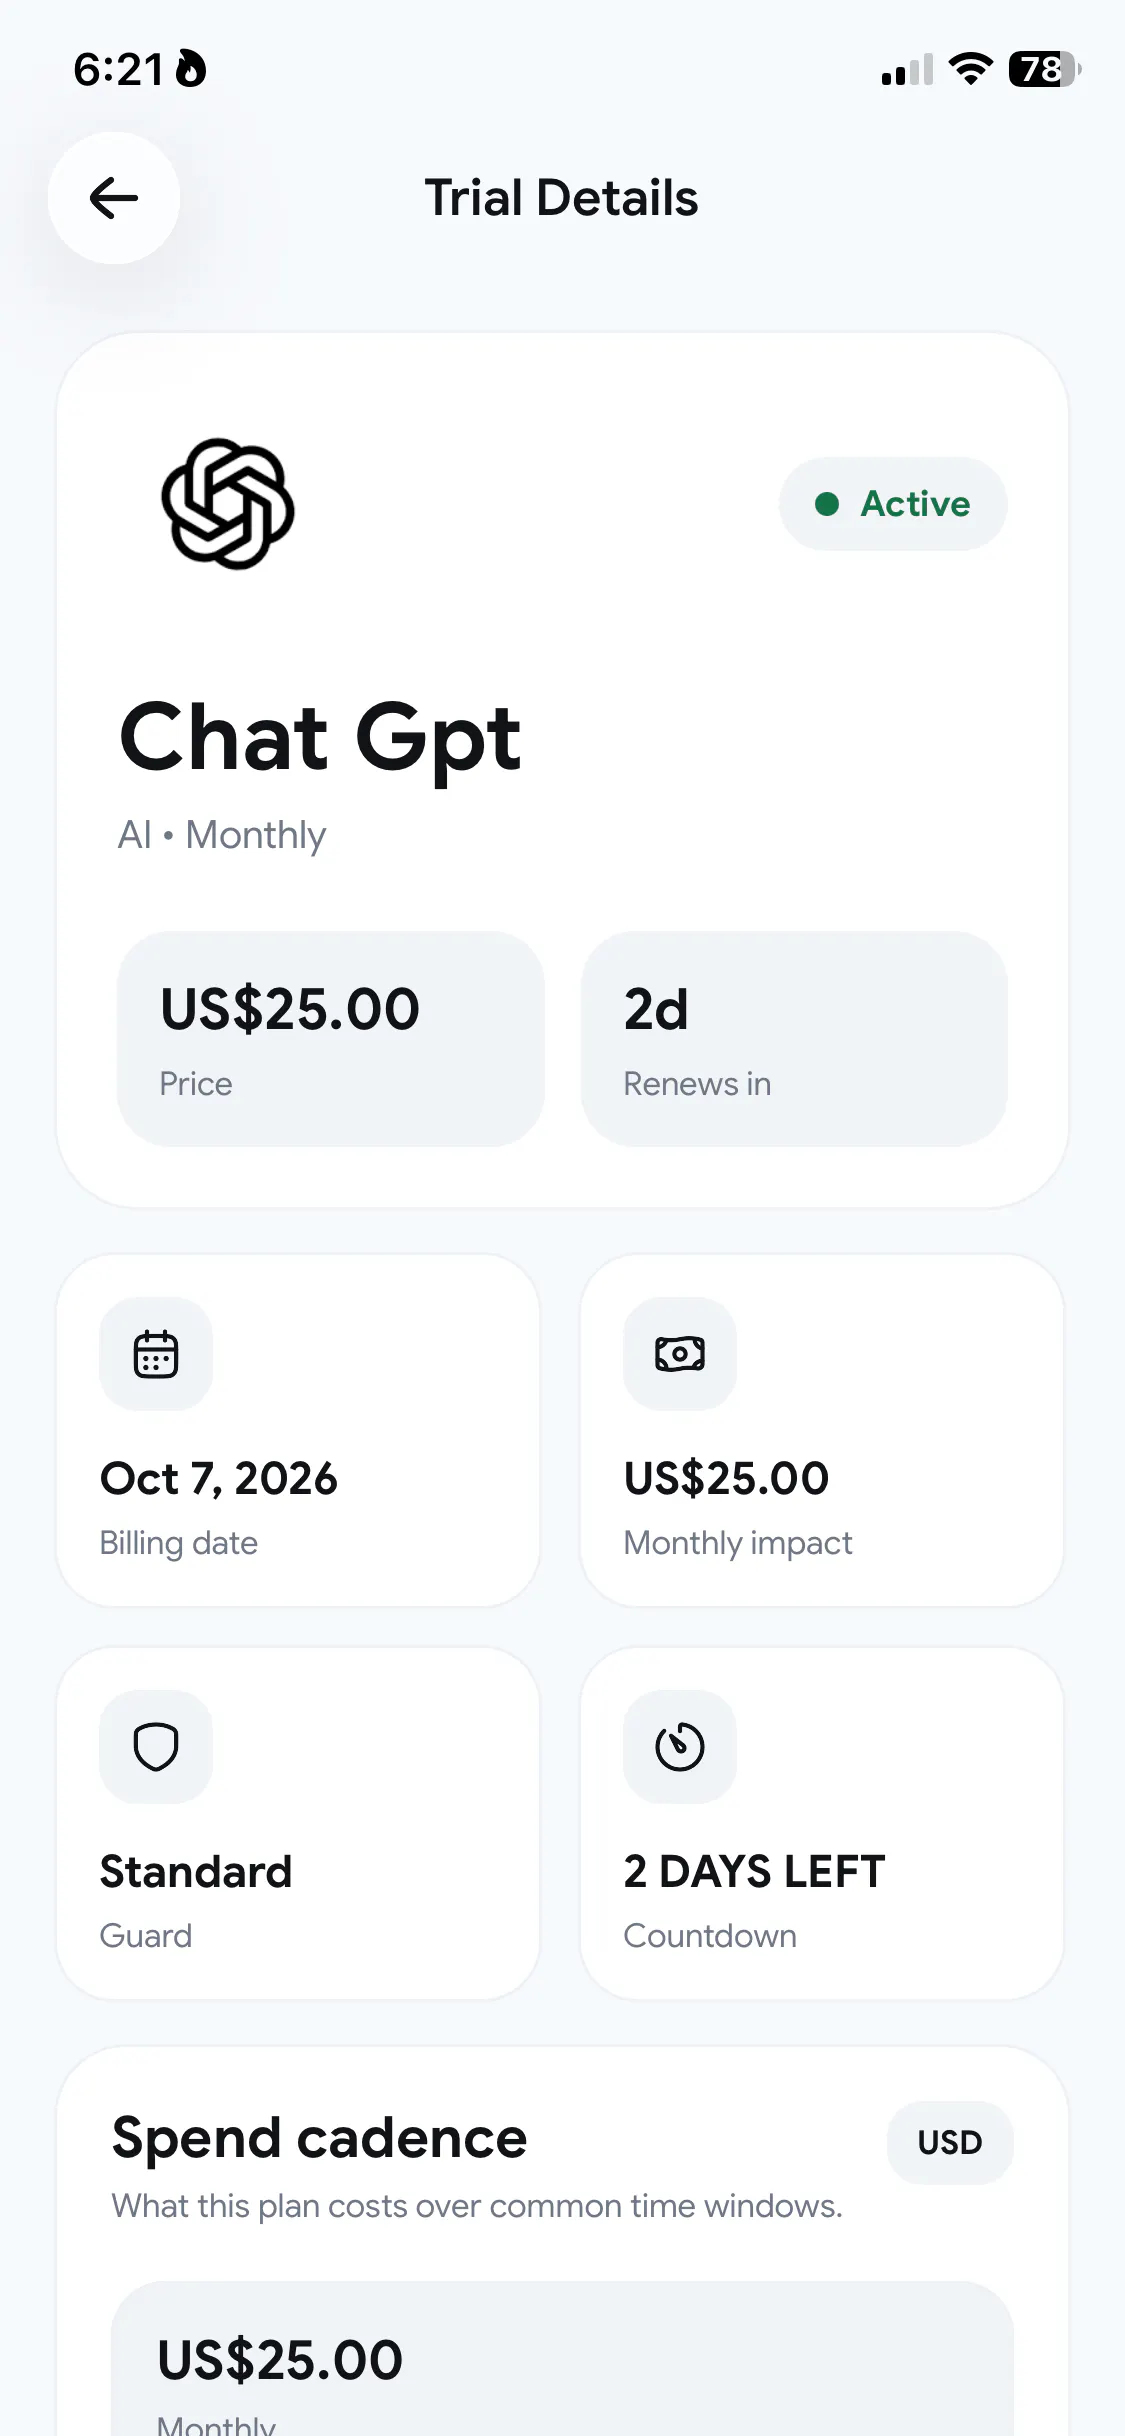Tap the ChatGPT logo icon
The height and width of the screenshot is (2436, 1125).
click(228, 504)
